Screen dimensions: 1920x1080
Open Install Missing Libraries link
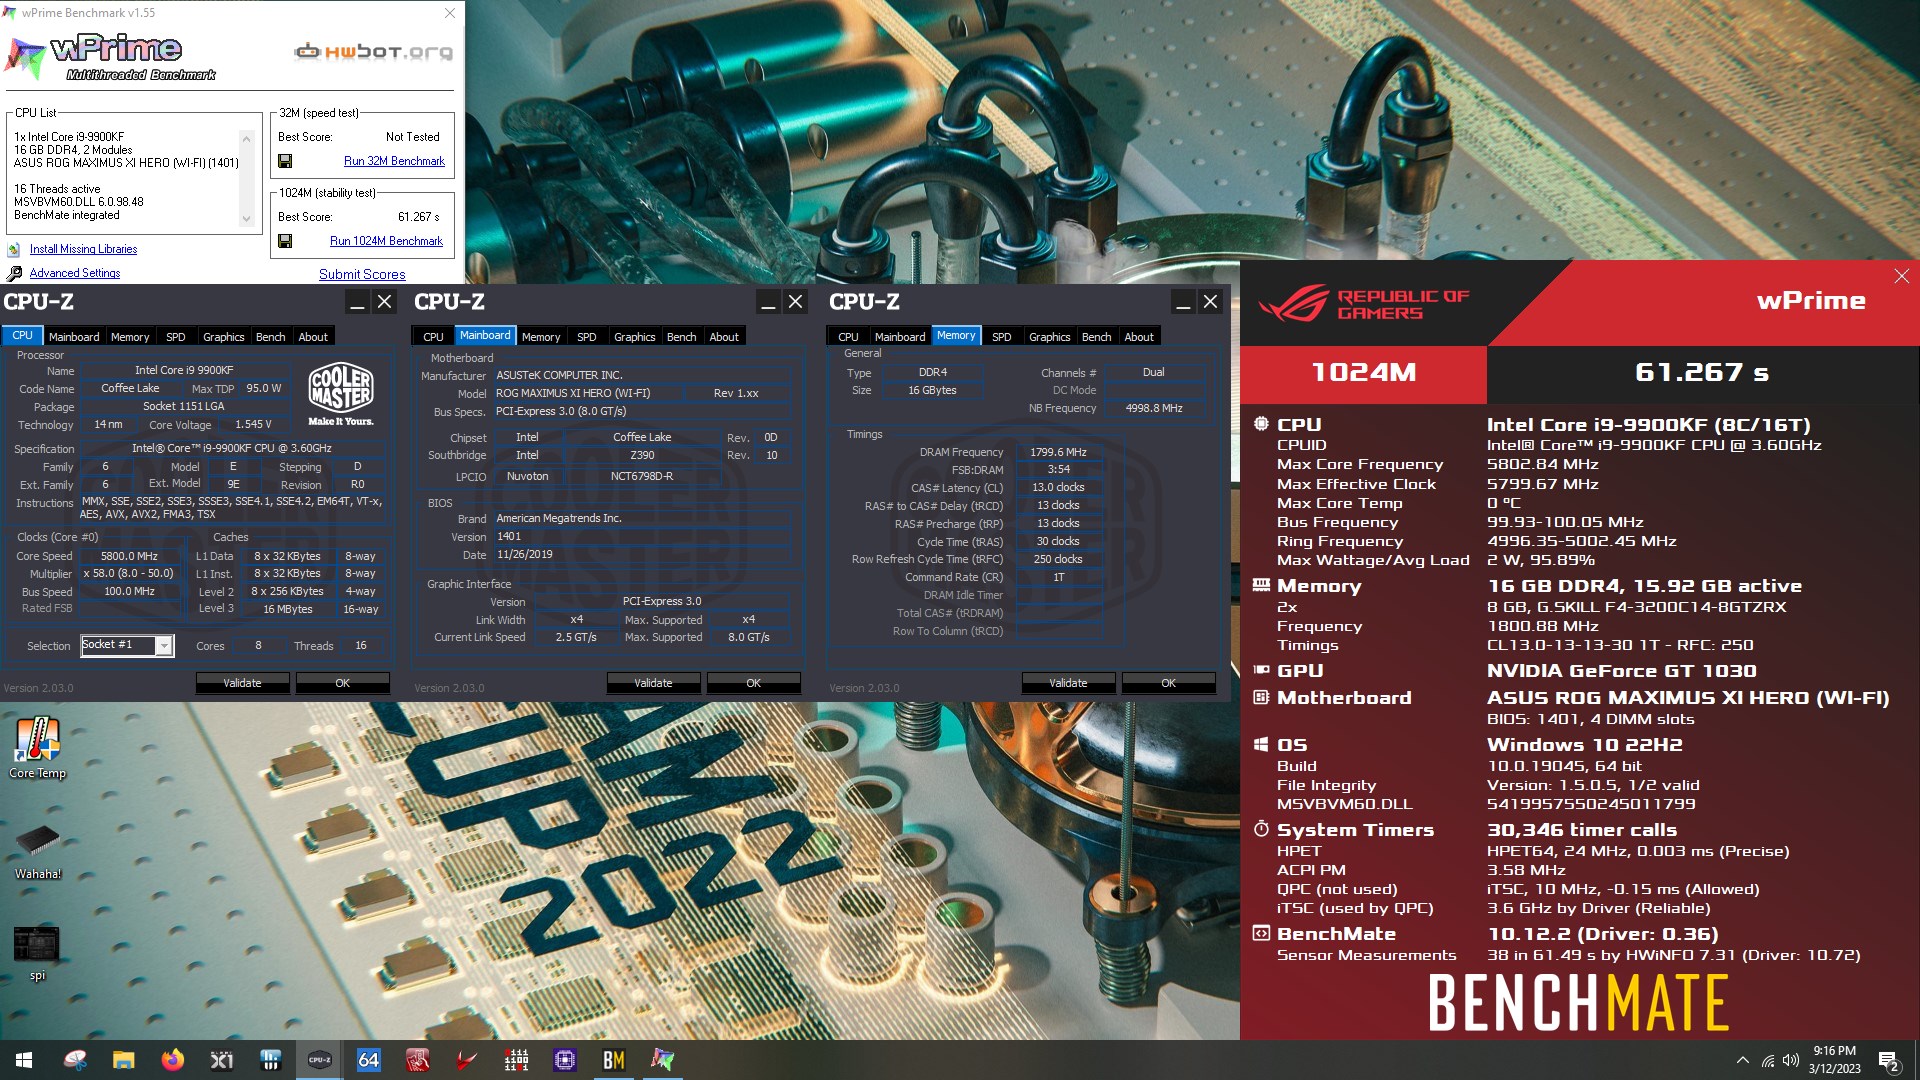coord(83,249)
